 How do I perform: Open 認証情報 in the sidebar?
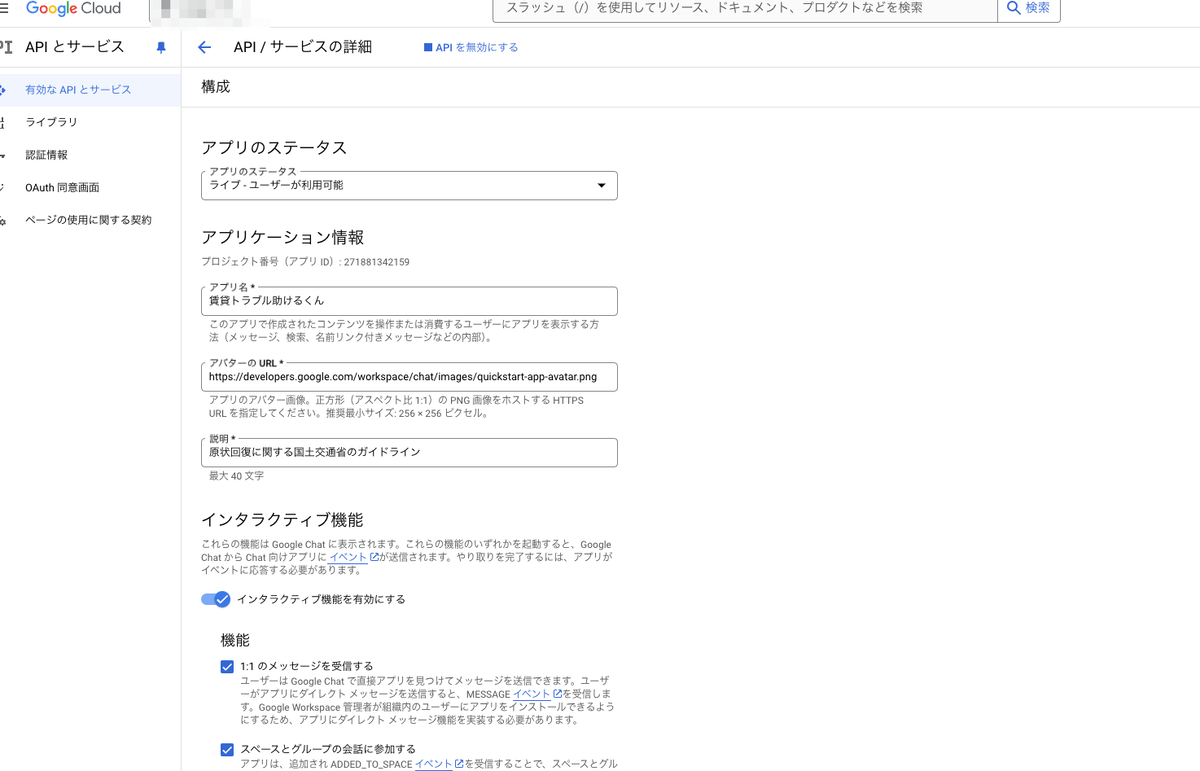(x=90, y=155)
